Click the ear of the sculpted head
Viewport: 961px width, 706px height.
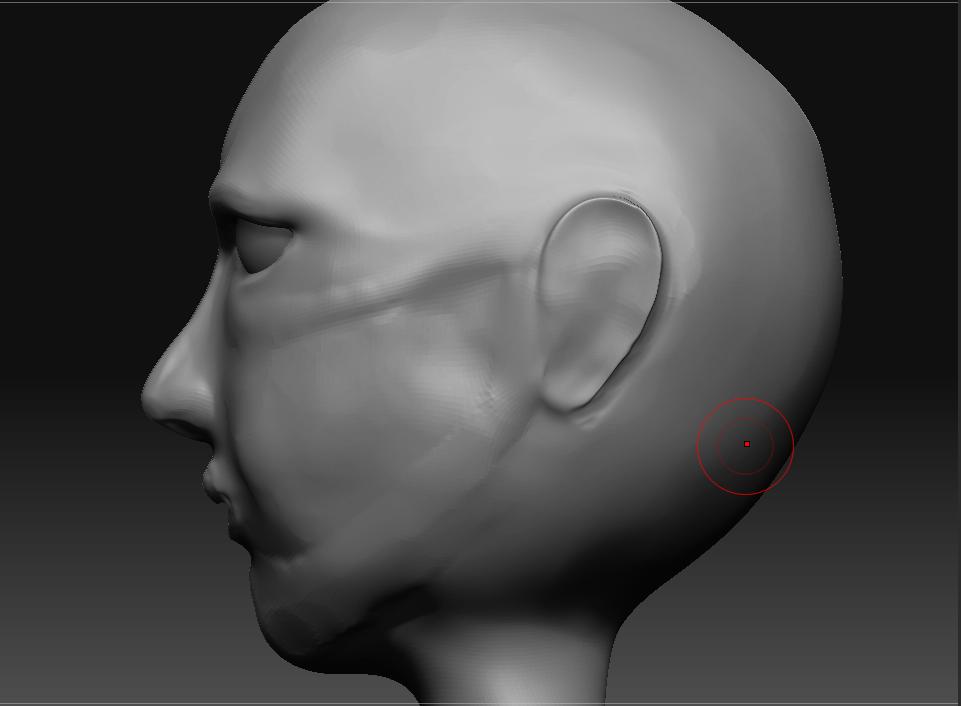point(599,304)
